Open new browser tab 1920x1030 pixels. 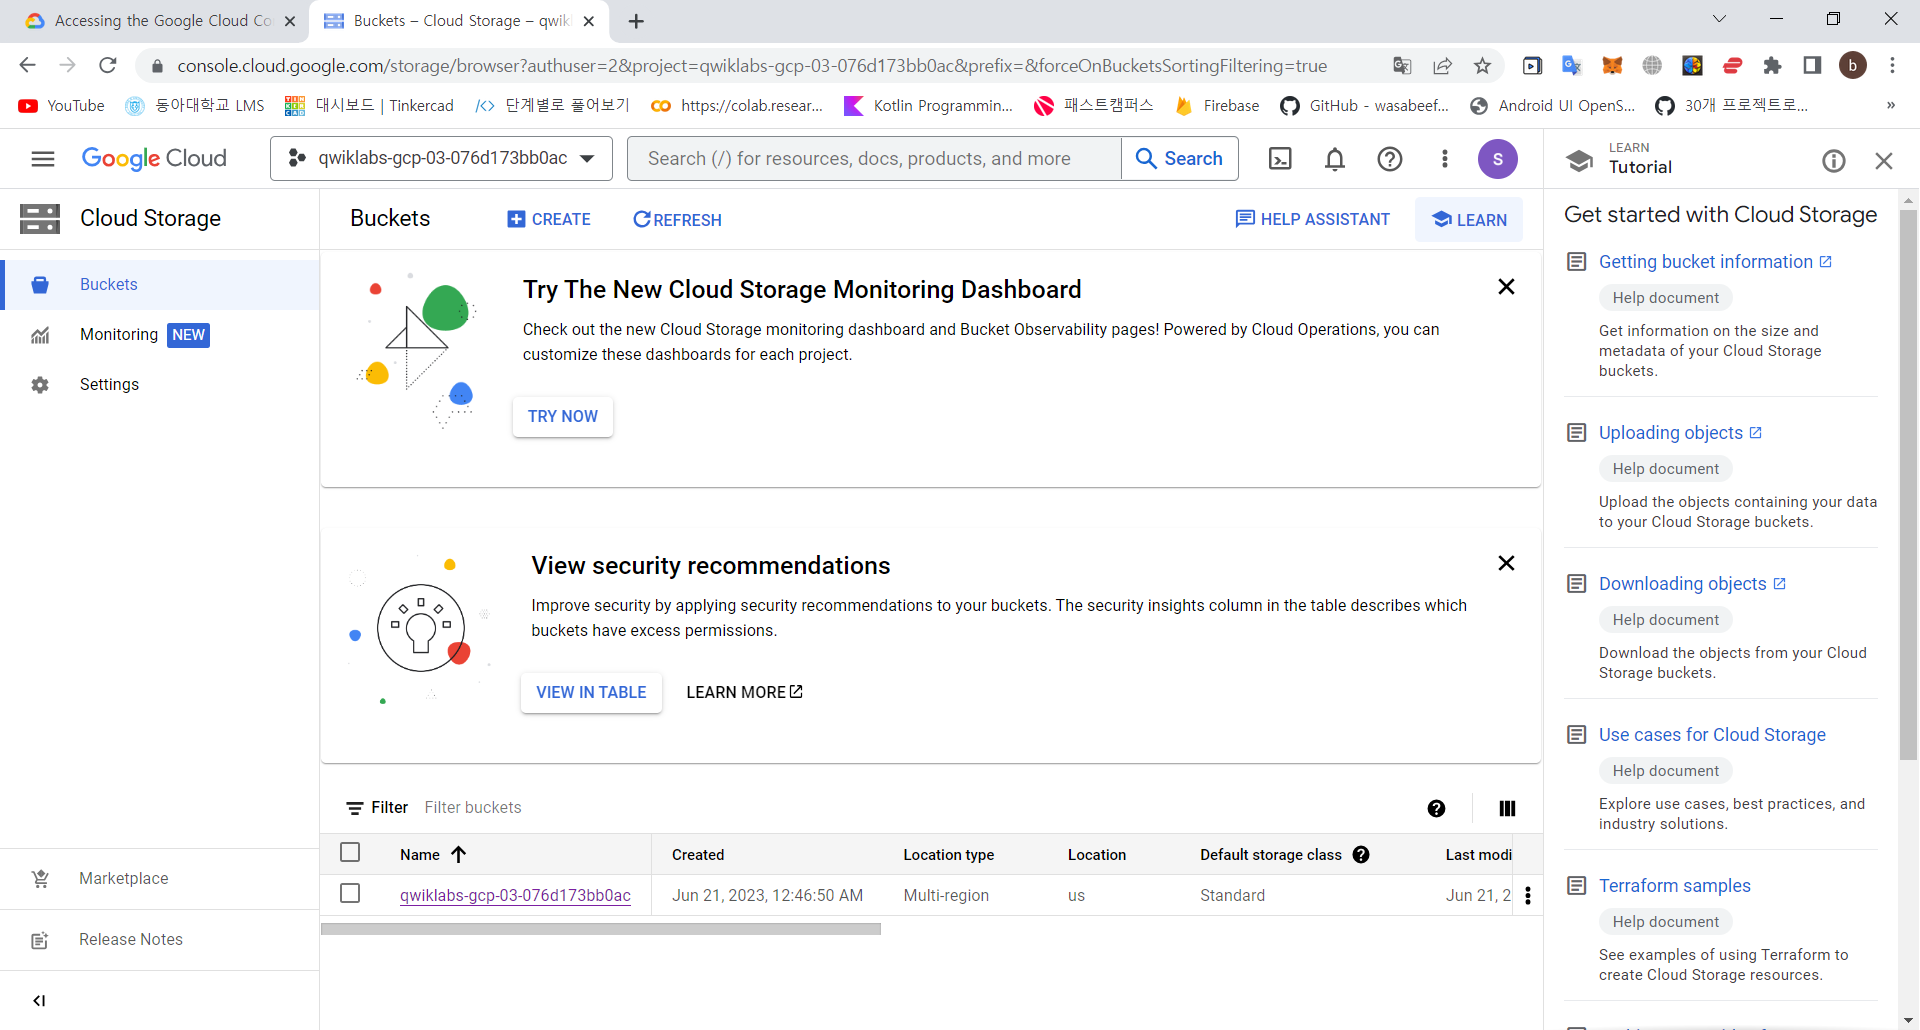637,21
